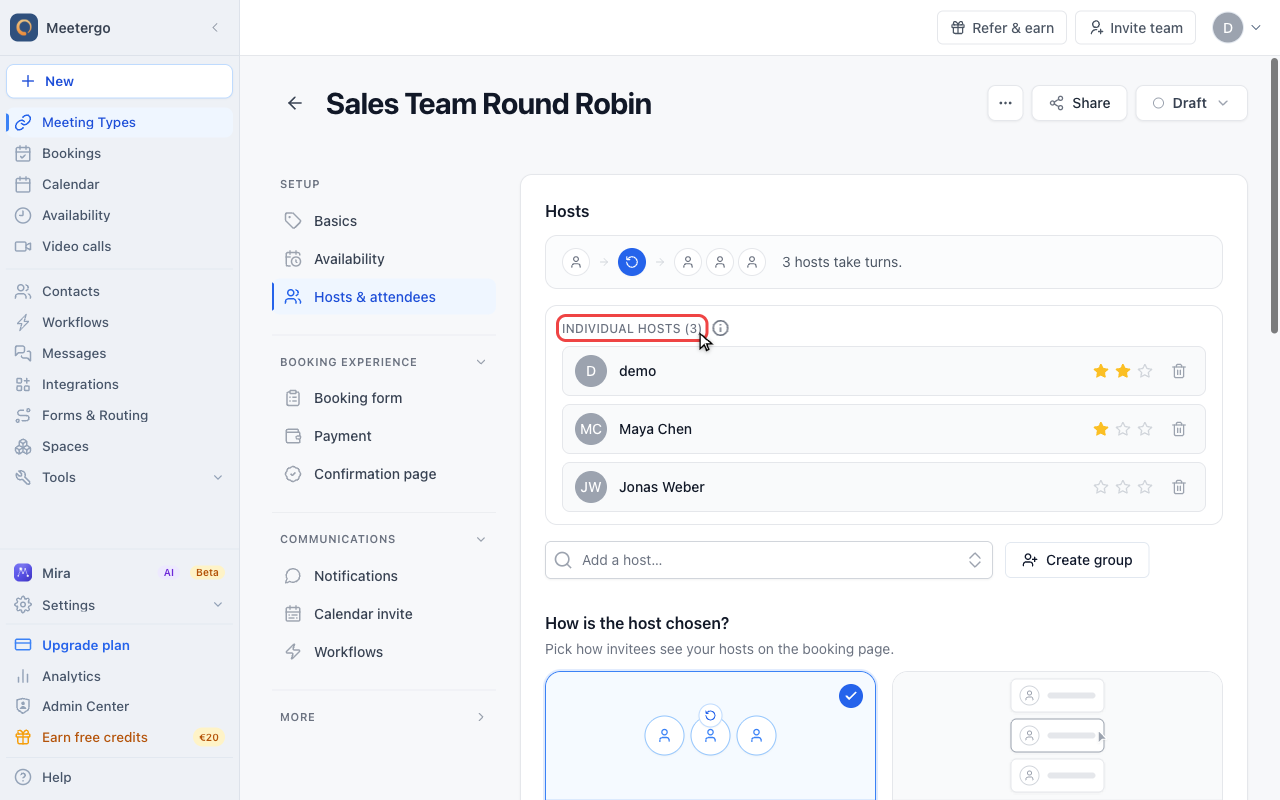Click the info icon beside Individual Hosts
This screenshot has width=1280, height=800.
coord(721,328)
